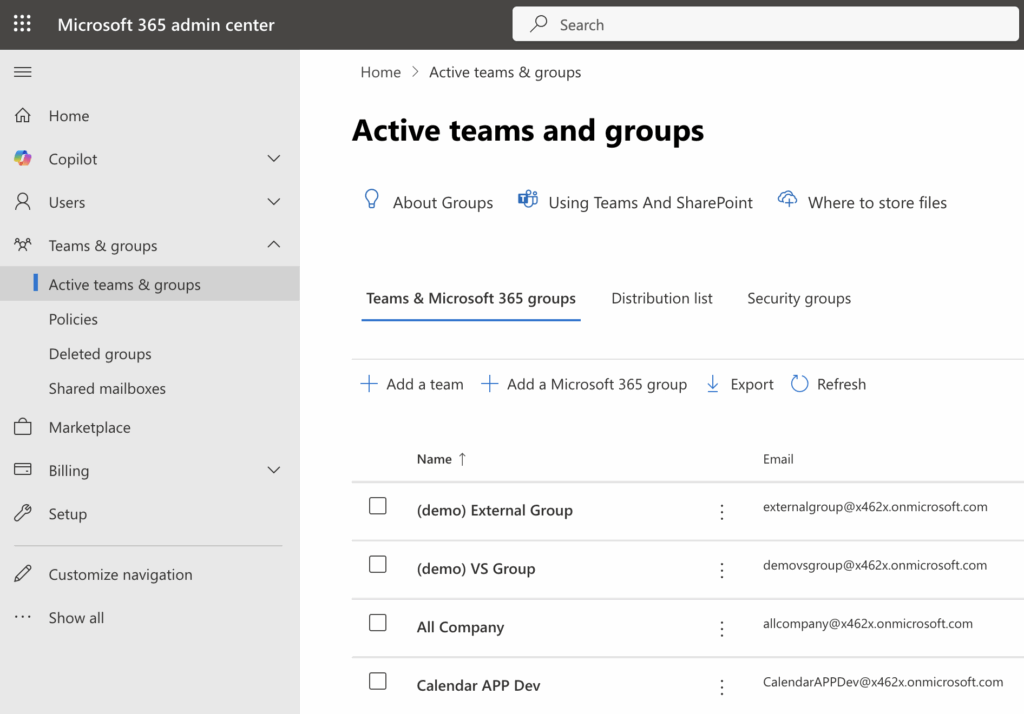Check the checkbox for All Company group
This screenshot has width=1024, height=714.
(377, 622)
